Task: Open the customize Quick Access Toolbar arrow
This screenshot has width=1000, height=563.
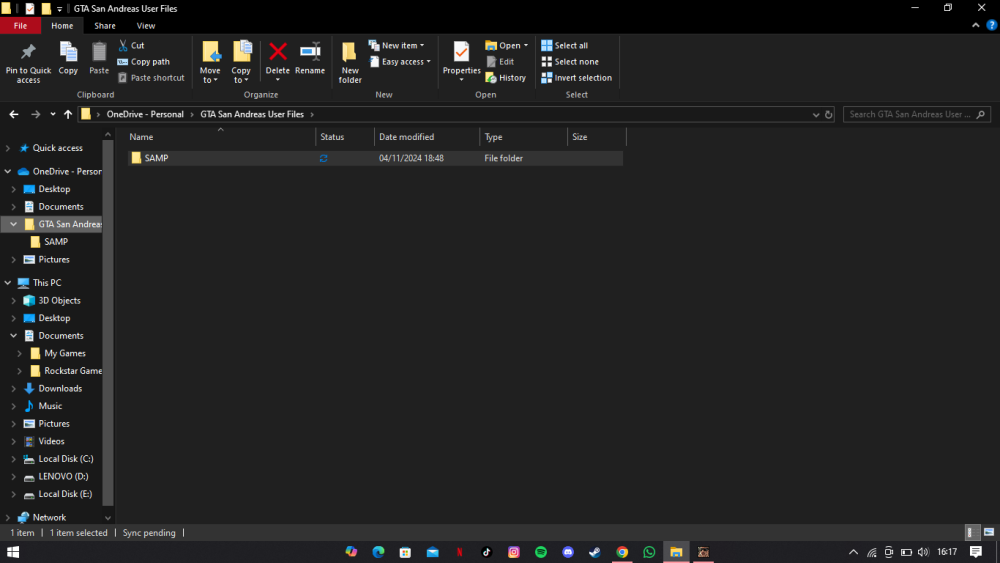Action: [x=59, y=9]
